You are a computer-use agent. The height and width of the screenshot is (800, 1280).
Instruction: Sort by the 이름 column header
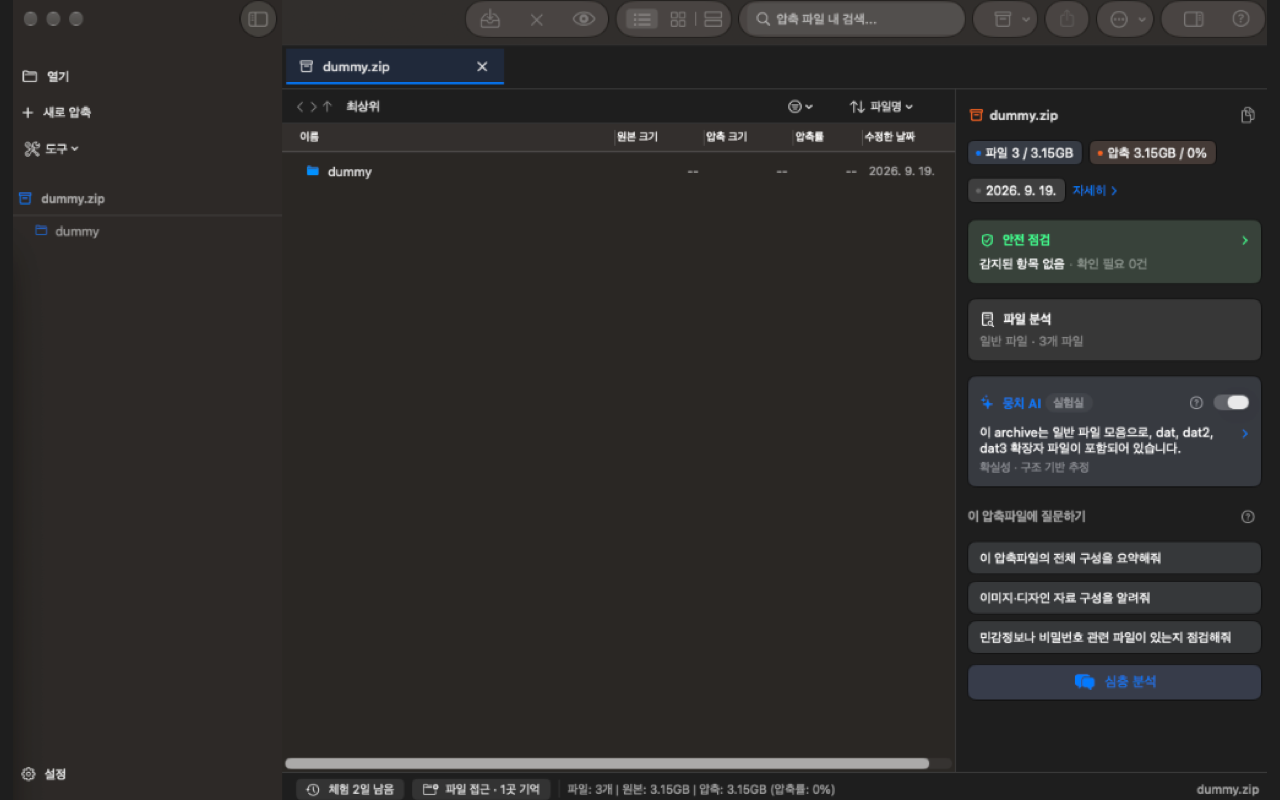pyautogui.click(x=309, y=137)
